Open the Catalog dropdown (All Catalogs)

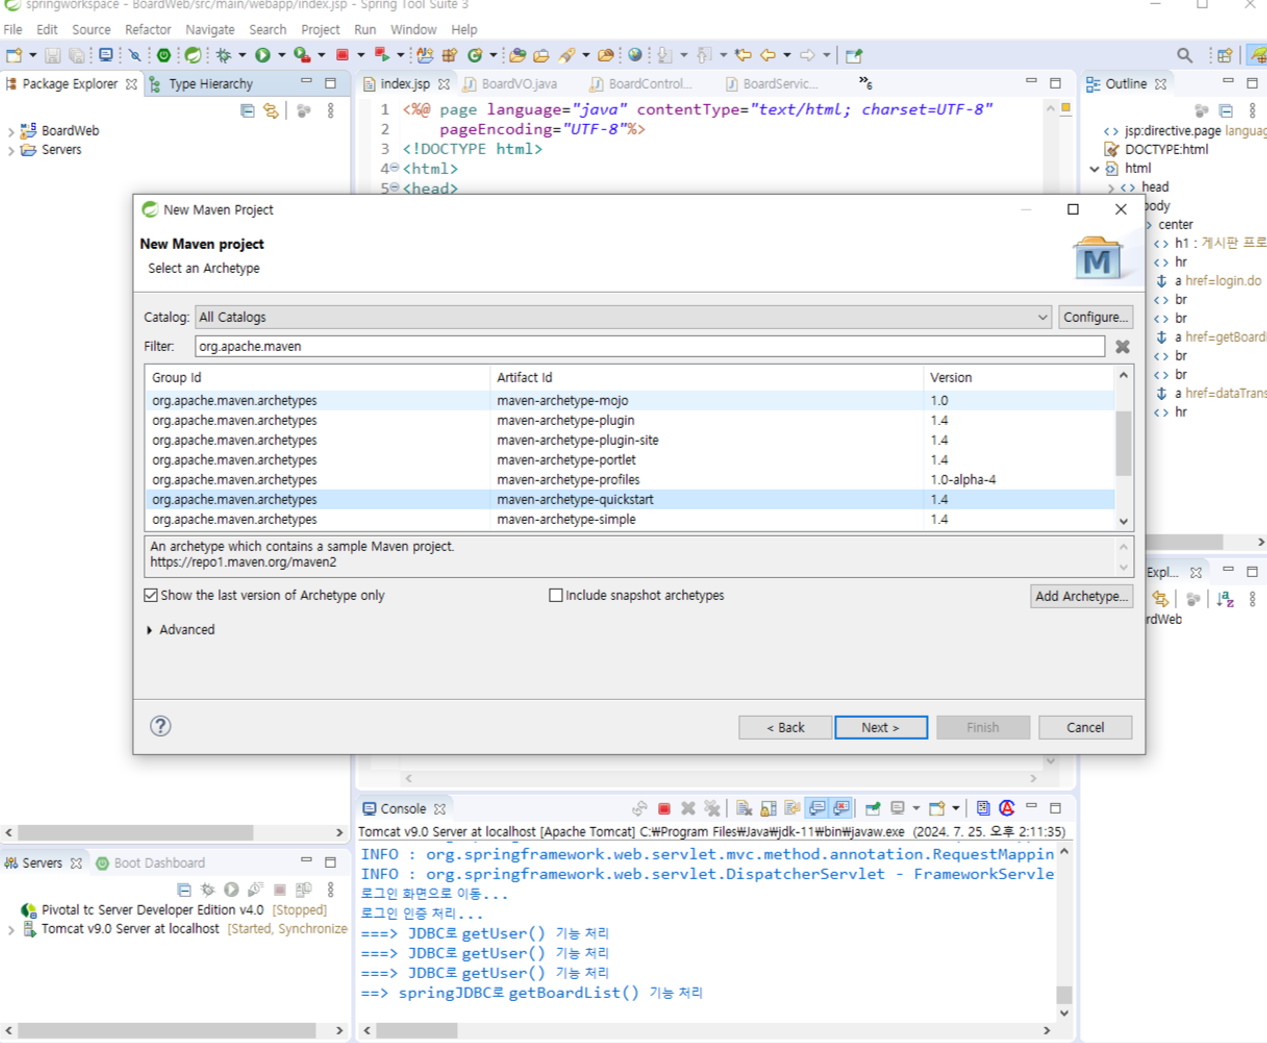point(623,317)
